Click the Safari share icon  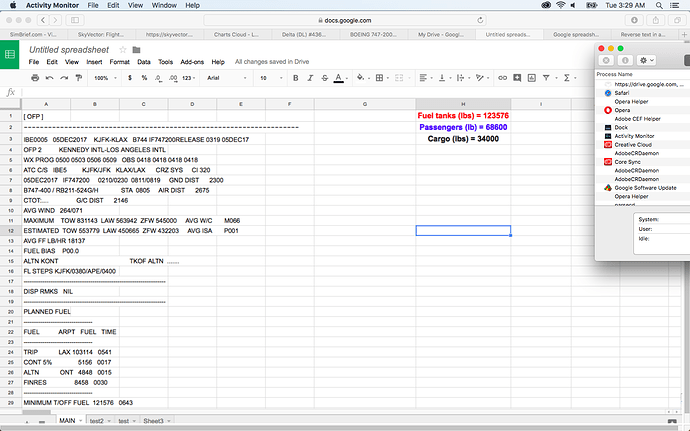click(656, 20)
